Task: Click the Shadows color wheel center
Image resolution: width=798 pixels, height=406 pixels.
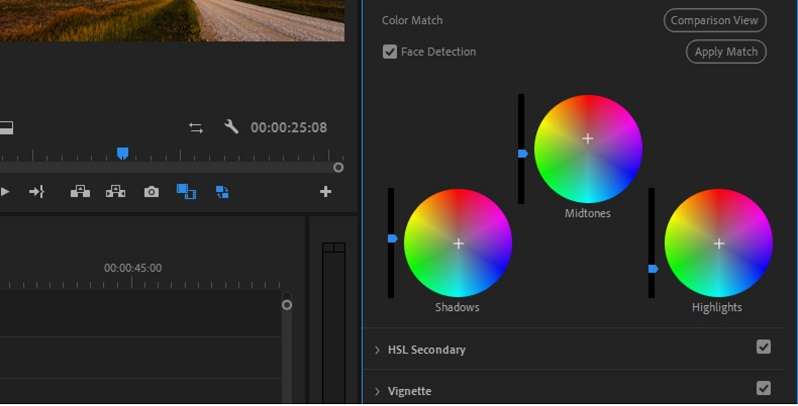Action: click(459, 244)
